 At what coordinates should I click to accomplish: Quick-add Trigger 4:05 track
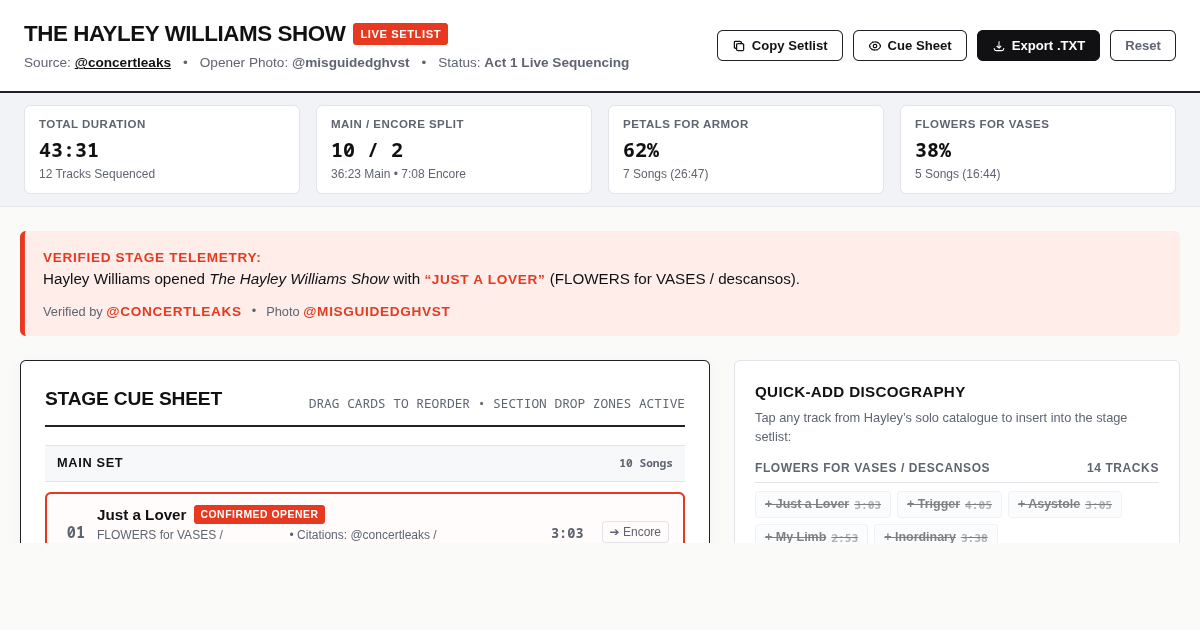(949, 504)
